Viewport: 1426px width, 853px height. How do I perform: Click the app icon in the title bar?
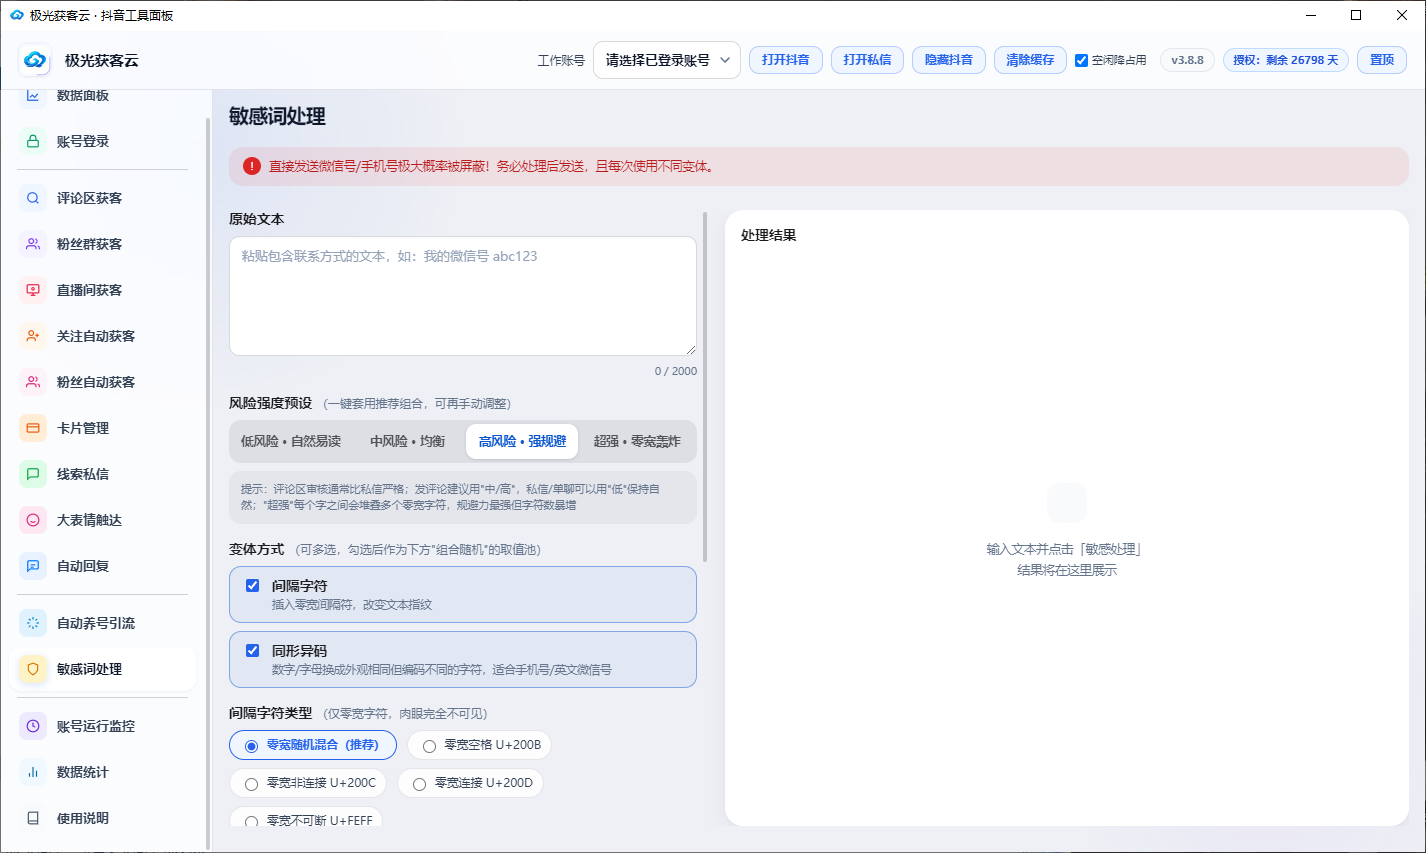[16, 15]
